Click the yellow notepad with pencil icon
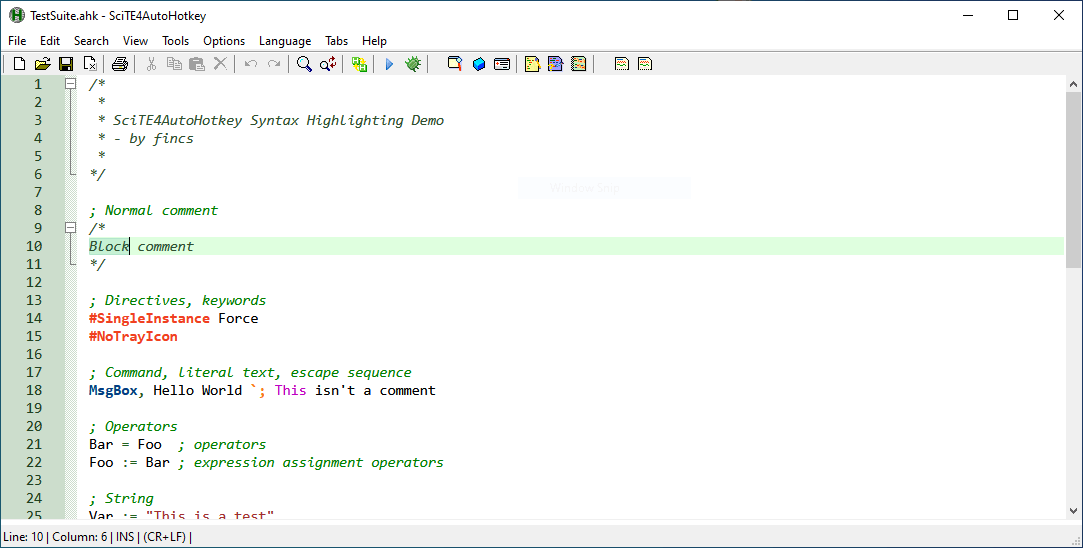The height and width of the screenshot is (548, 1083). point(532,64)
